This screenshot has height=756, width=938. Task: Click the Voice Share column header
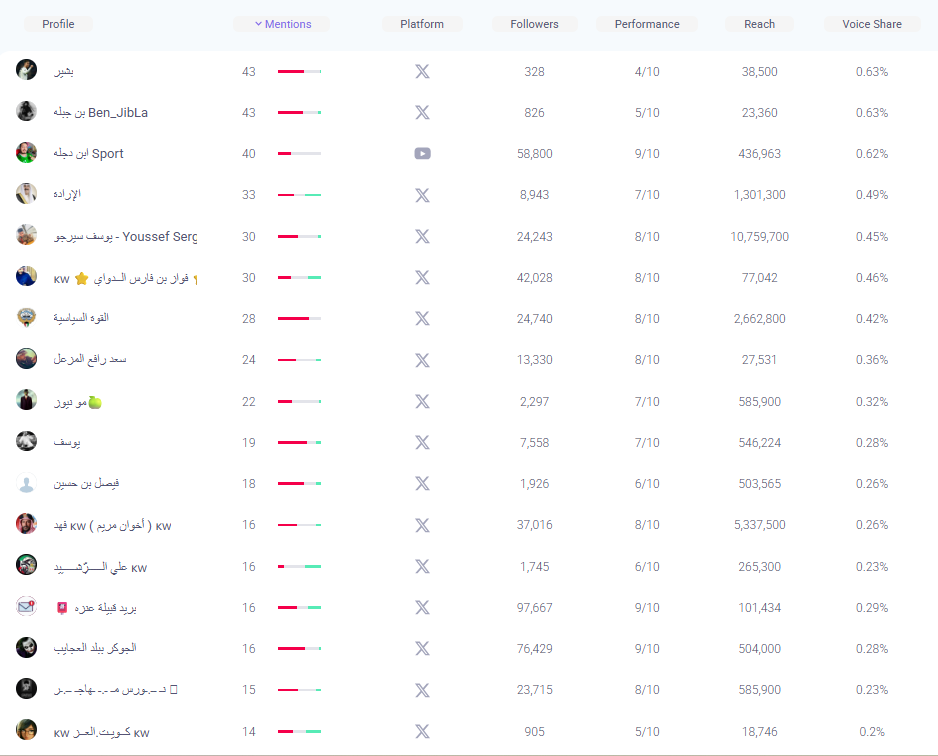pyautogui.click(x=871, y=24)
